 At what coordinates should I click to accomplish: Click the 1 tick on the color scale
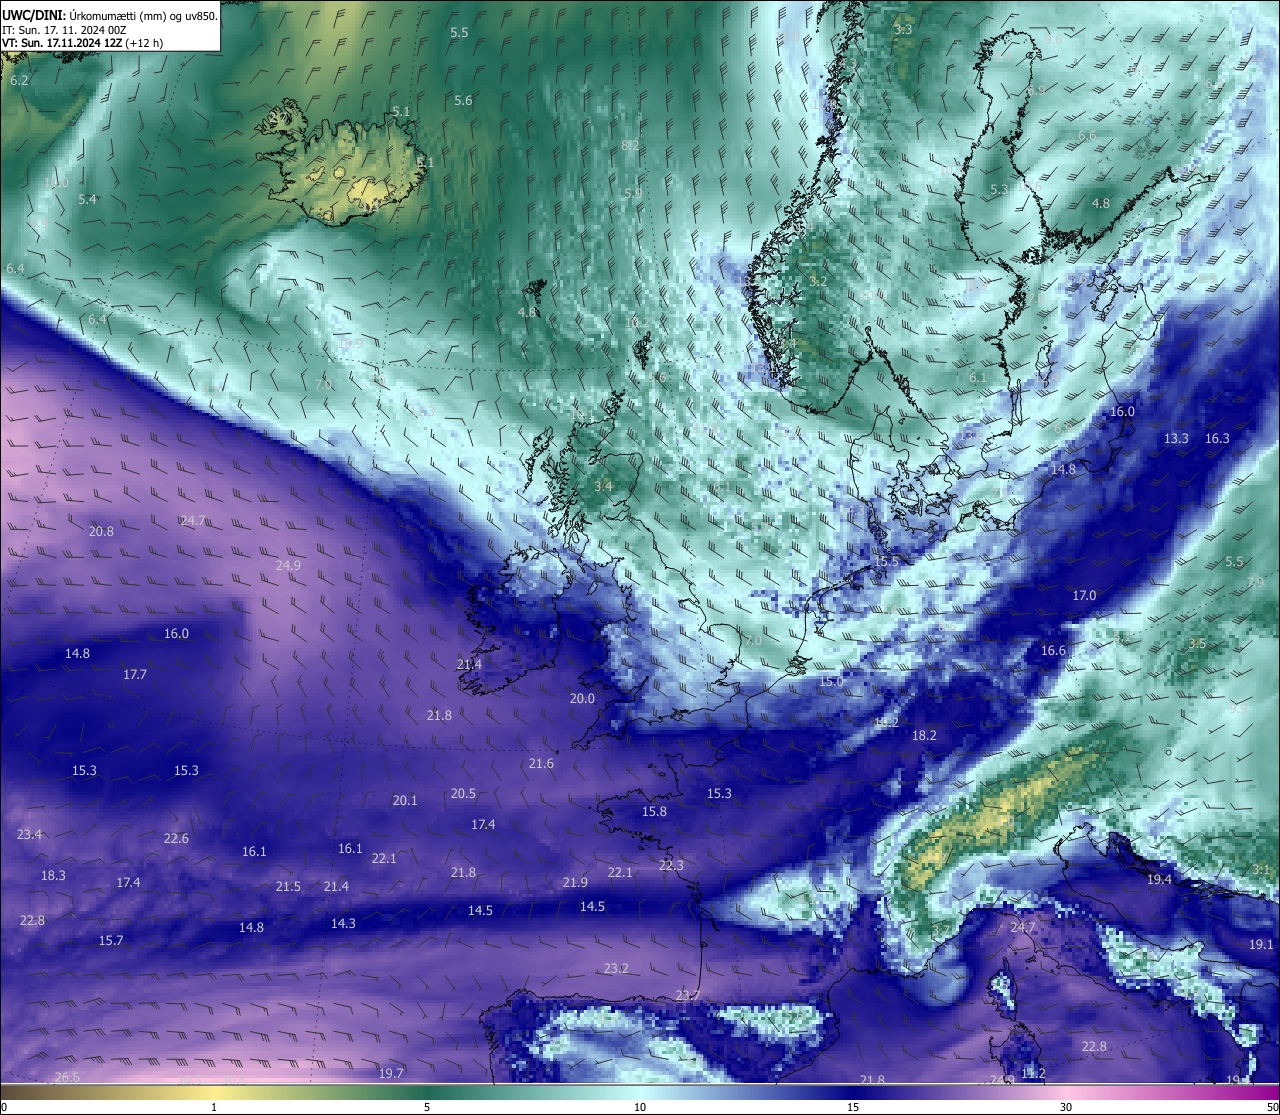pos(214,1106)
